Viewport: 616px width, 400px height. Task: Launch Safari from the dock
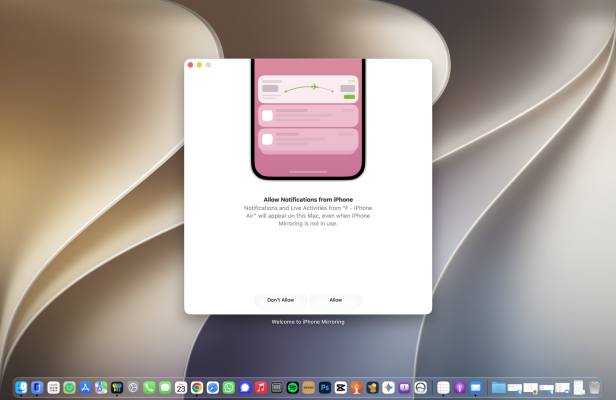[213, 388]
